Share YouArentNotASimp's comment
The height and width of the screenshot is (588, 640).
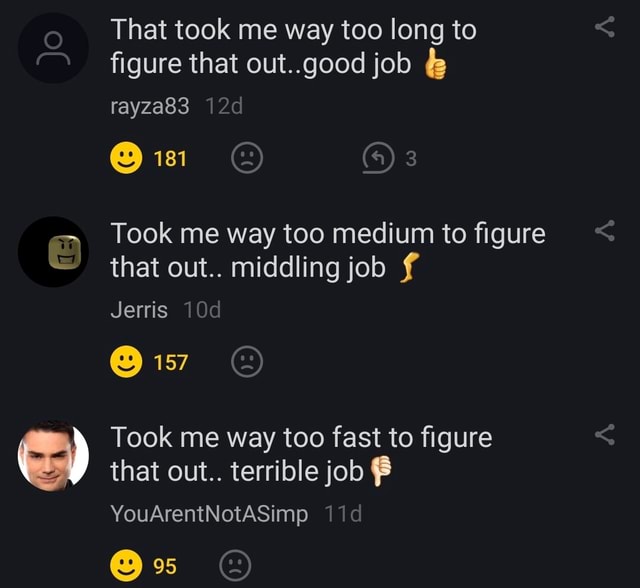(604, 434)
